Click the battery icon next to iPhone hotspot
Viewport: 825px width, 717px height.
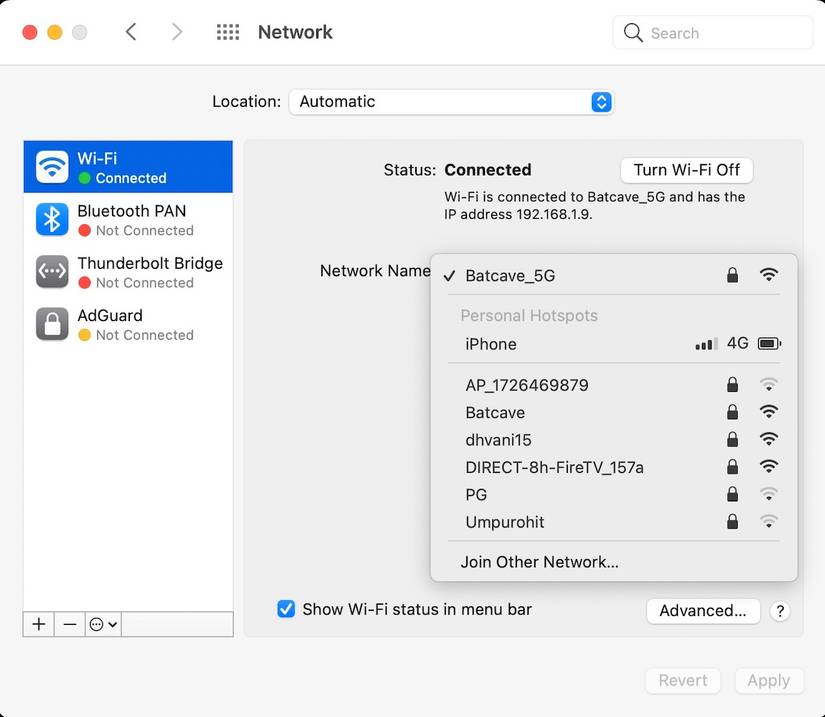(768, 343)
